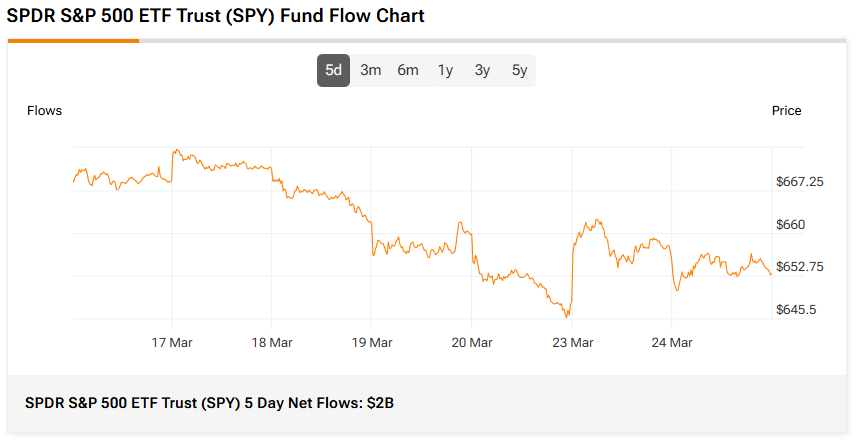This screenshot has width=864, height=444.
Task: Click the 17 Mar date label
Action: click(172, 343)
